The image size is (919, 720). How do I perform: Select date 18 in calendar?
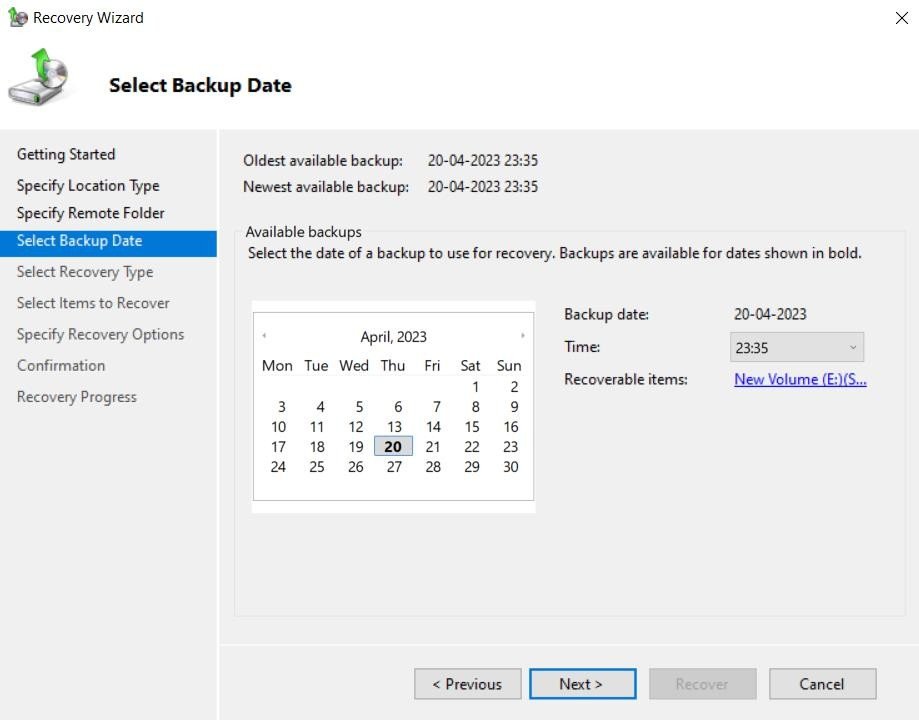pos(317,447)
